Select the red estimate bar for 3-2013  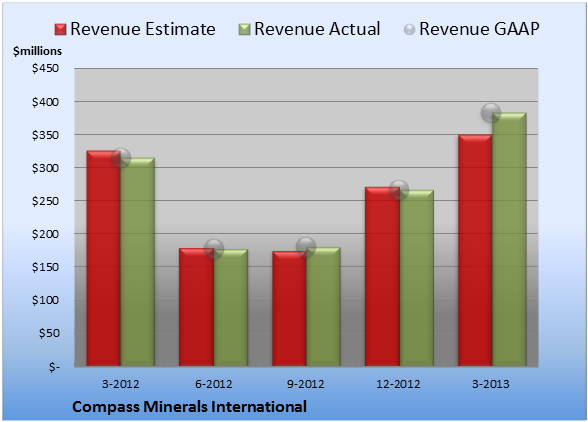point(475,250)
